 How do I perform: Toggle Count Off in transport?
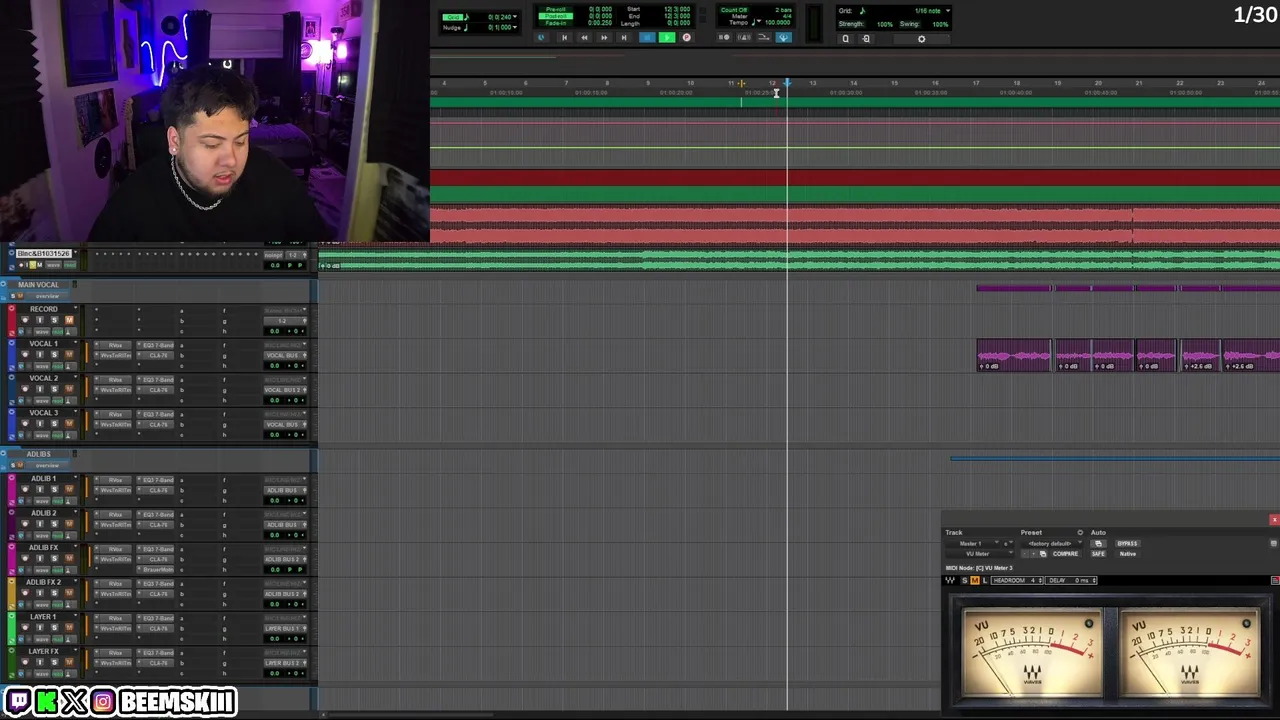(x=734, y=10)
